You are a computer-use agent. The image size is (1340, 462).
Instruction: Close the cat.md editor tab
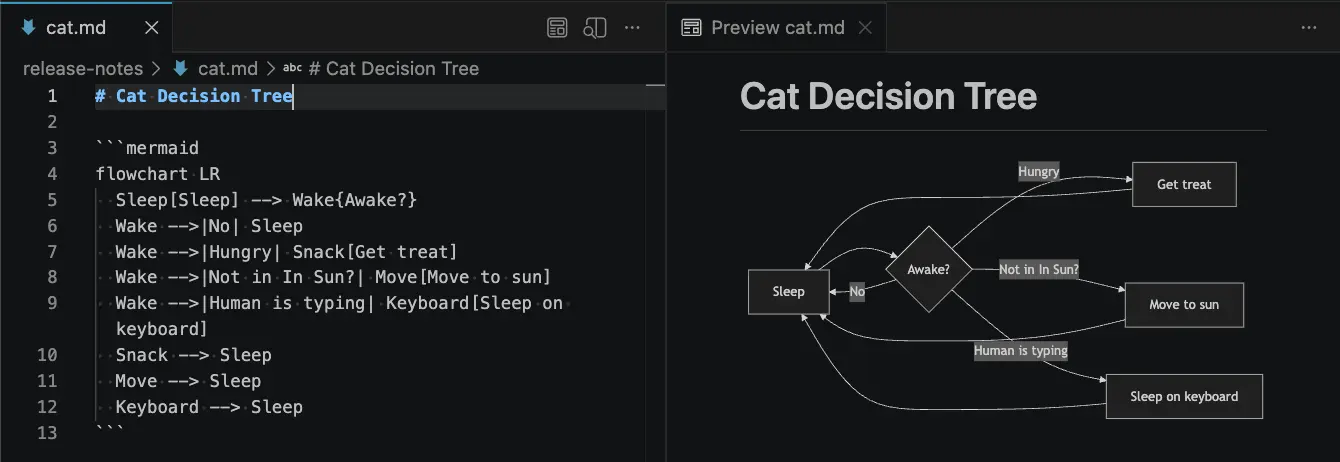click(151, 28)
